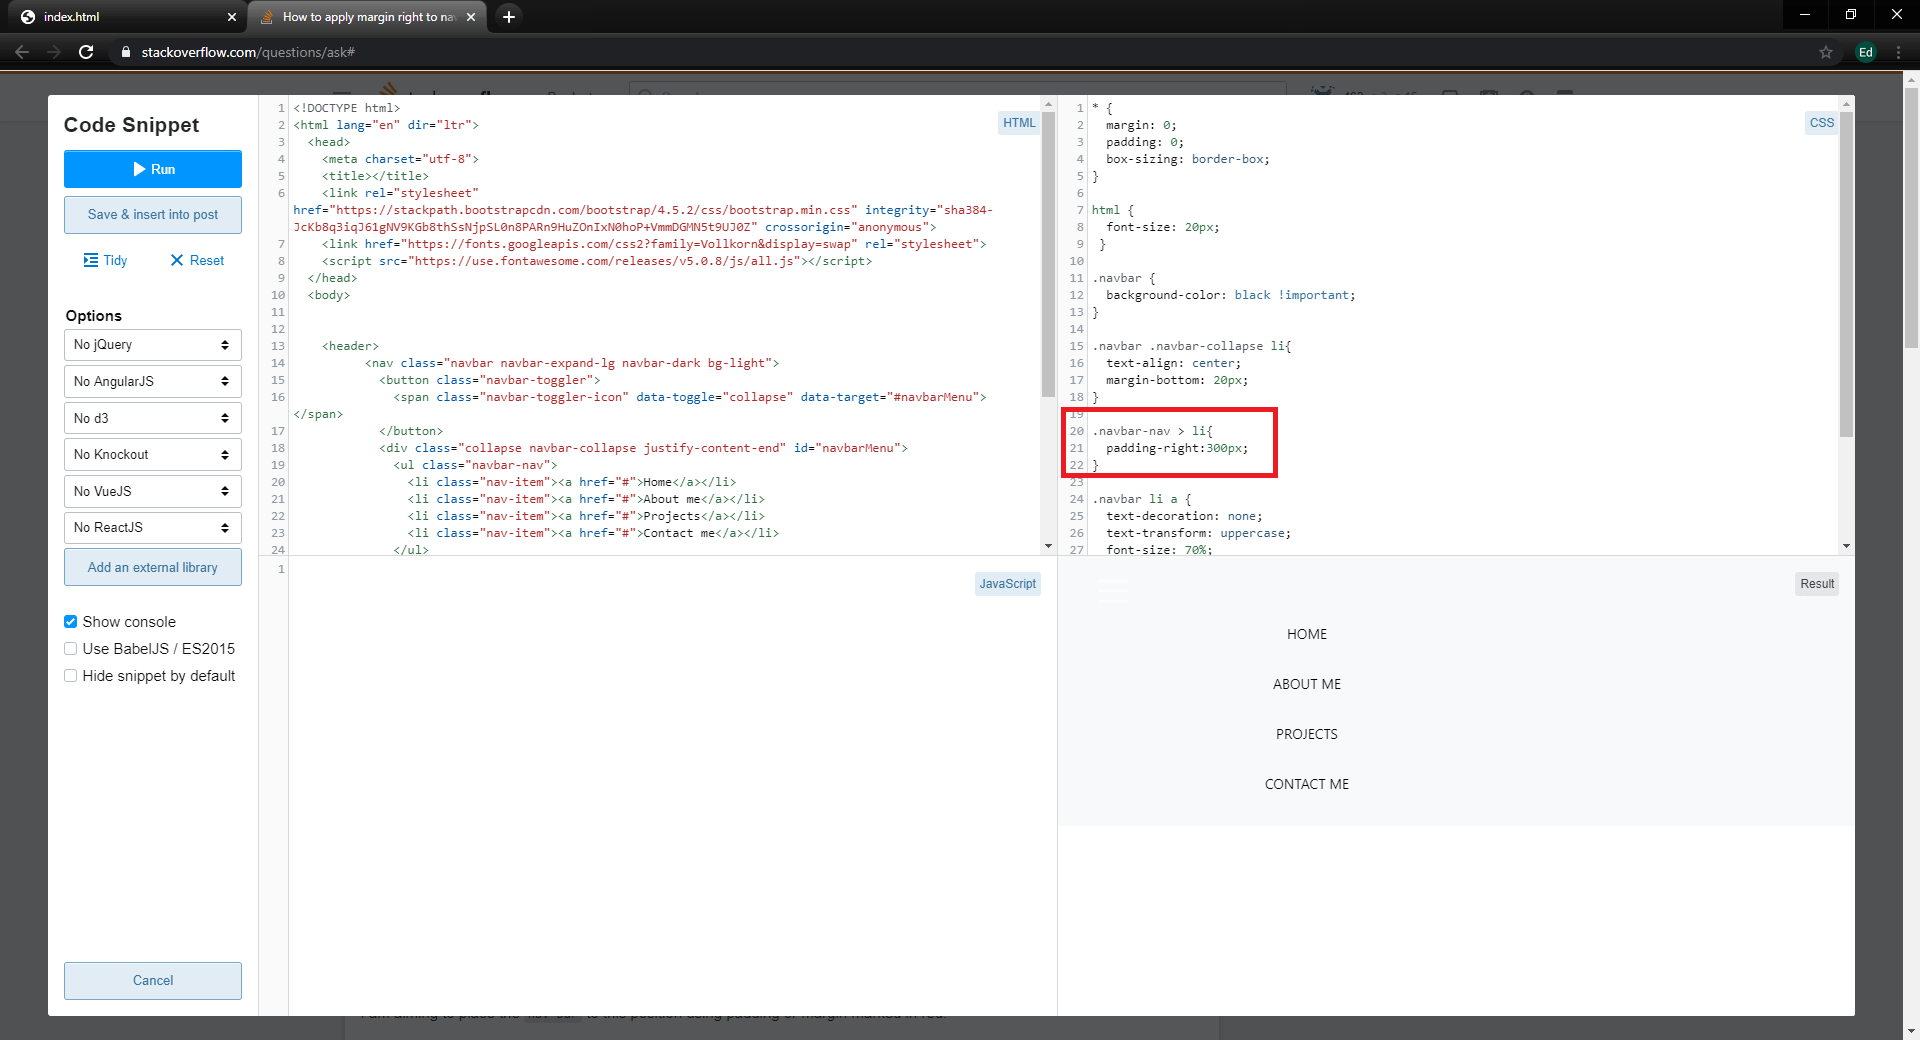Run the code snippet

tap(152, 168)
